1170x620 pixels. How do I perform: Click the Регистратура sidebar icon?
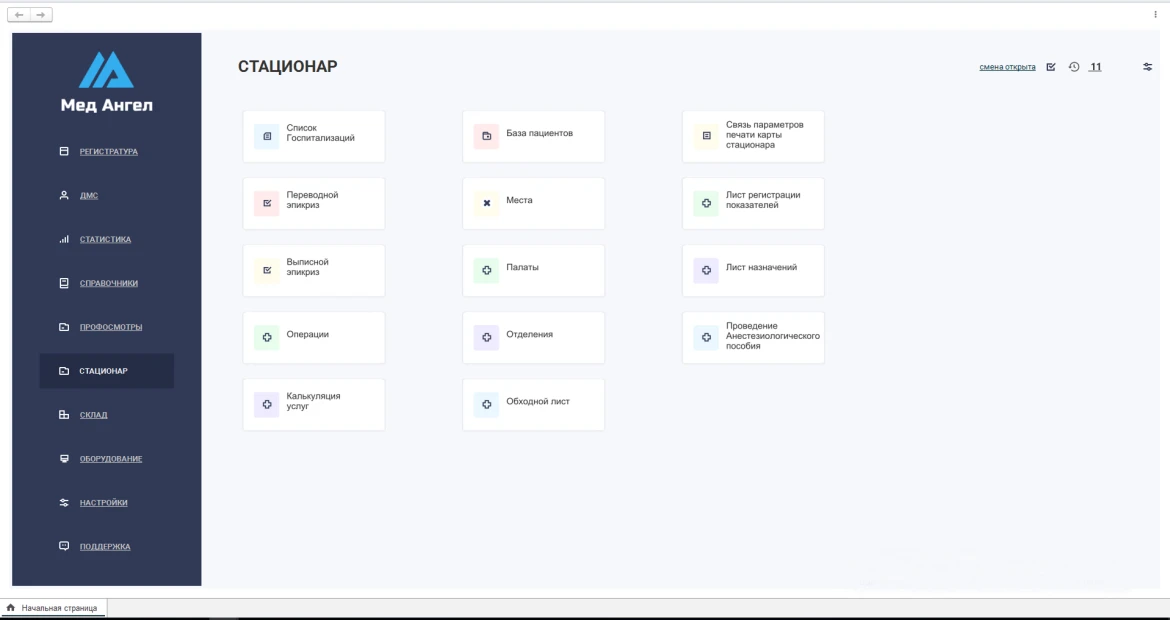(x=64, y=151)
